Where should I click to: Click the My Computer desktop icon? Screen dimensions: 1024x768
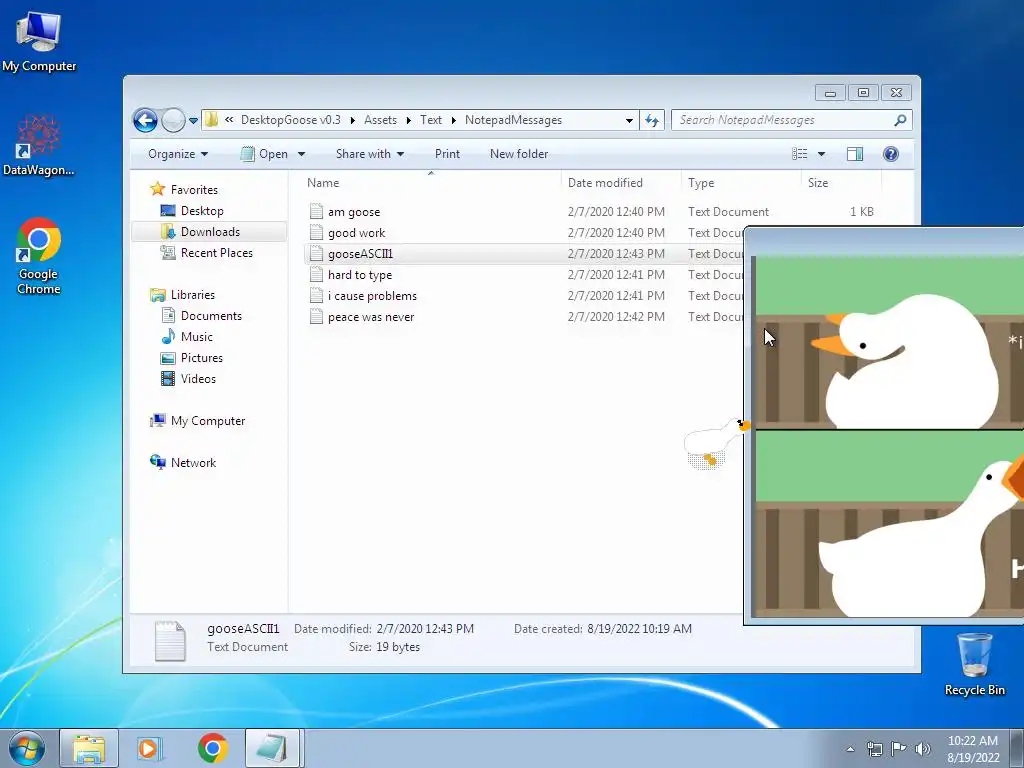tap(39, 41)
